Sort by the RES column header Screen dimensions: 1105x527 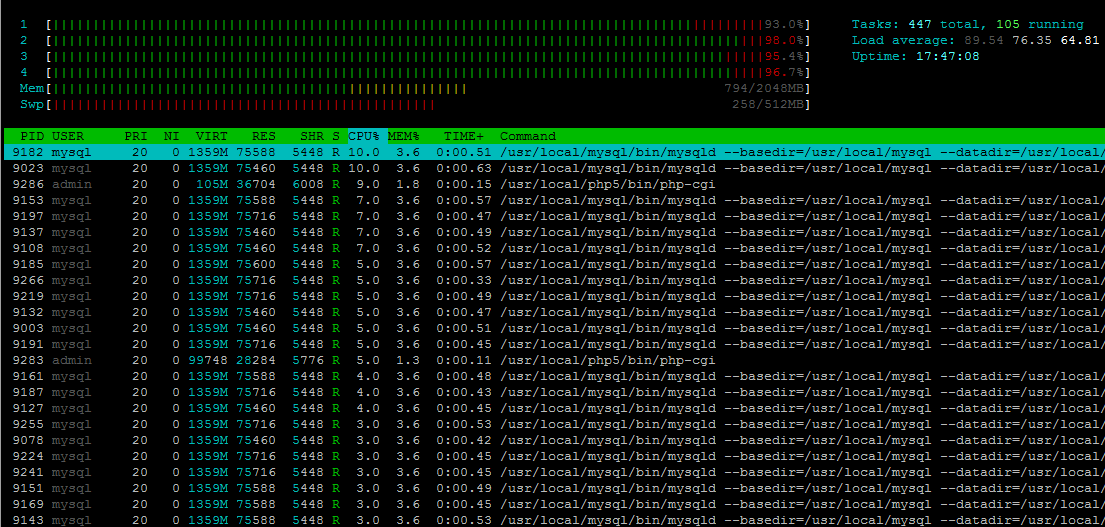[264, 136]
